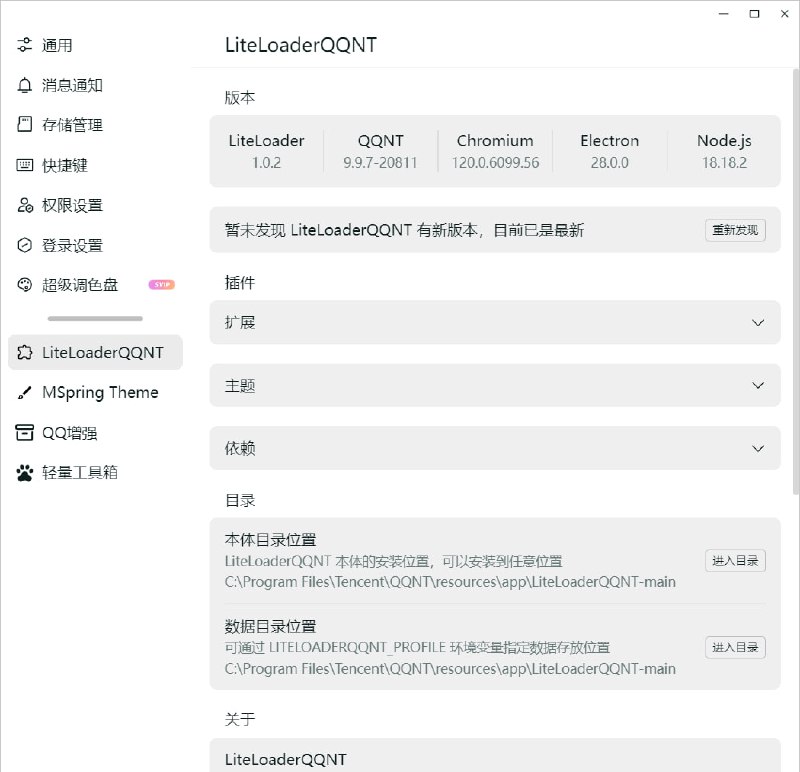The image size is (800, 772).
Task: Expand the 扩展 plugin list chevron
Action: [758, 322]
